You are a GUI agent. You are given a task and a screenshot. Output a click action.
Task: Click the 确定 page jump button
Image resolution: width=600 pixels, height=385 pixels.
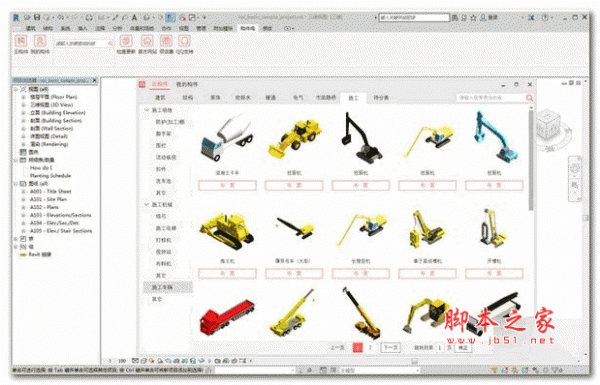(x=463, y=347)
